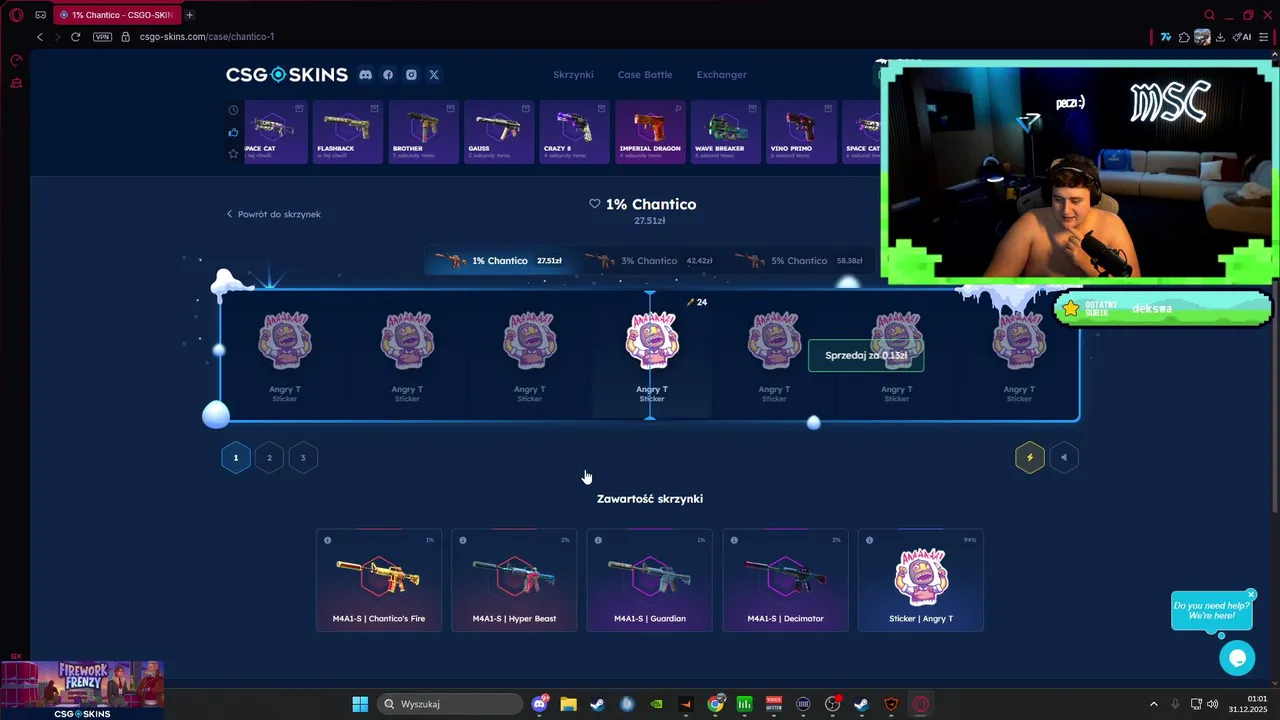Open the VINO PRIMO live drop item
Screen dimensions: 1280x720
pos(801,132)
